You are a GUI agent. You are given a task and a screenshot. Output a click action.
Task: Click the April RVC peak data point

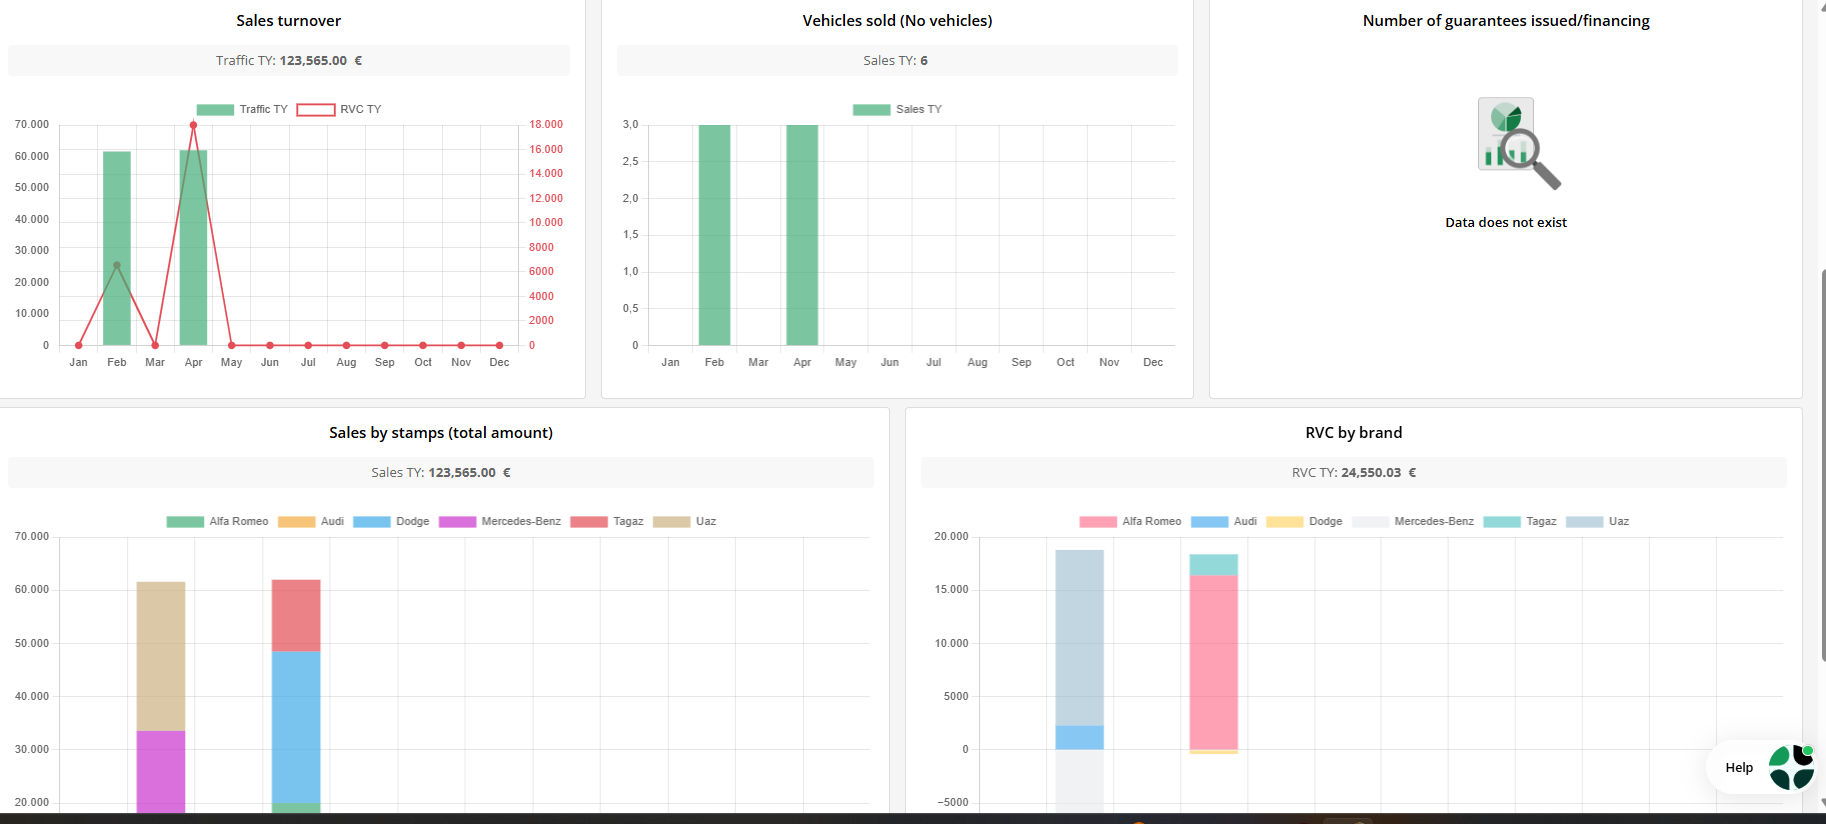[x=193, y=125]
